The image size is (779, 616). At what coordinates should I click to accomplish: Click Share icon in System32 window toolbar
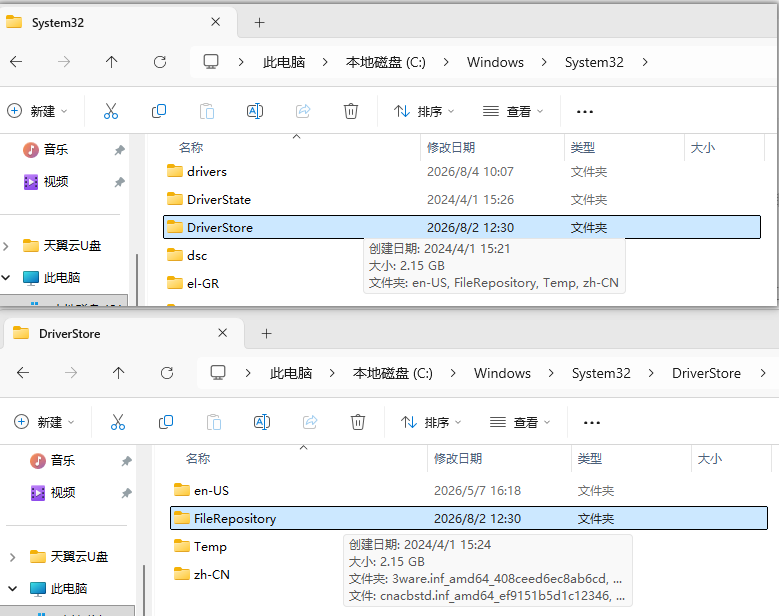[x=303, y=111]
